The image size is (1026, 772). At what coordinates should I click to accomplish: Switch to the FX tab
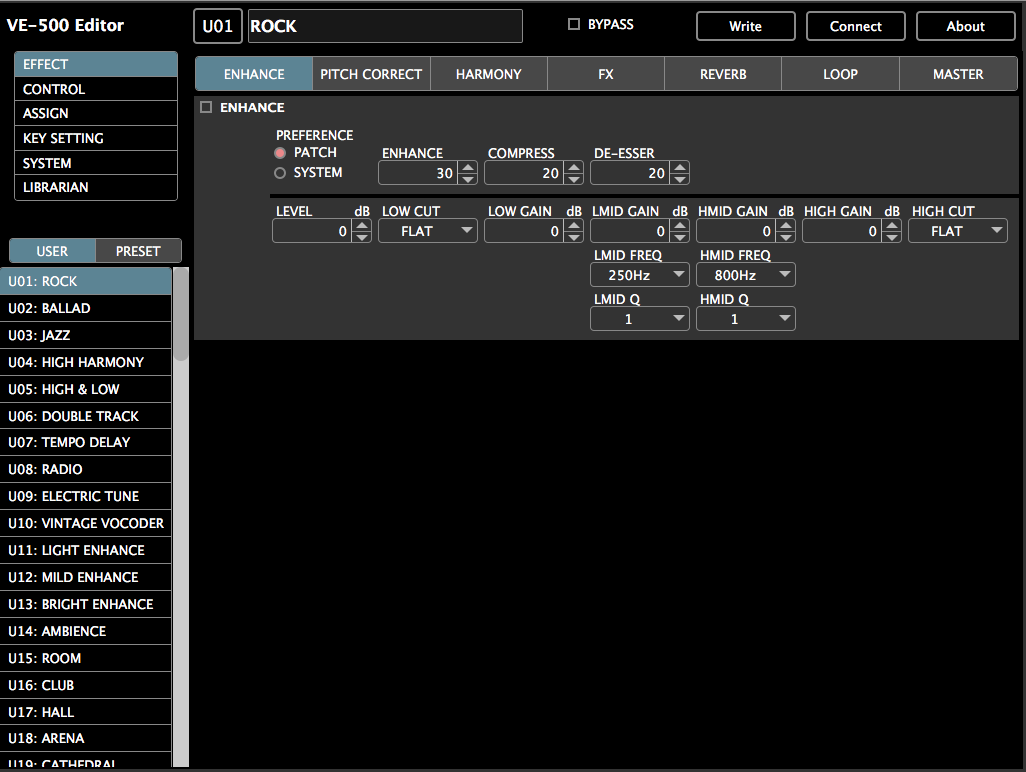[x=606, y=74]
